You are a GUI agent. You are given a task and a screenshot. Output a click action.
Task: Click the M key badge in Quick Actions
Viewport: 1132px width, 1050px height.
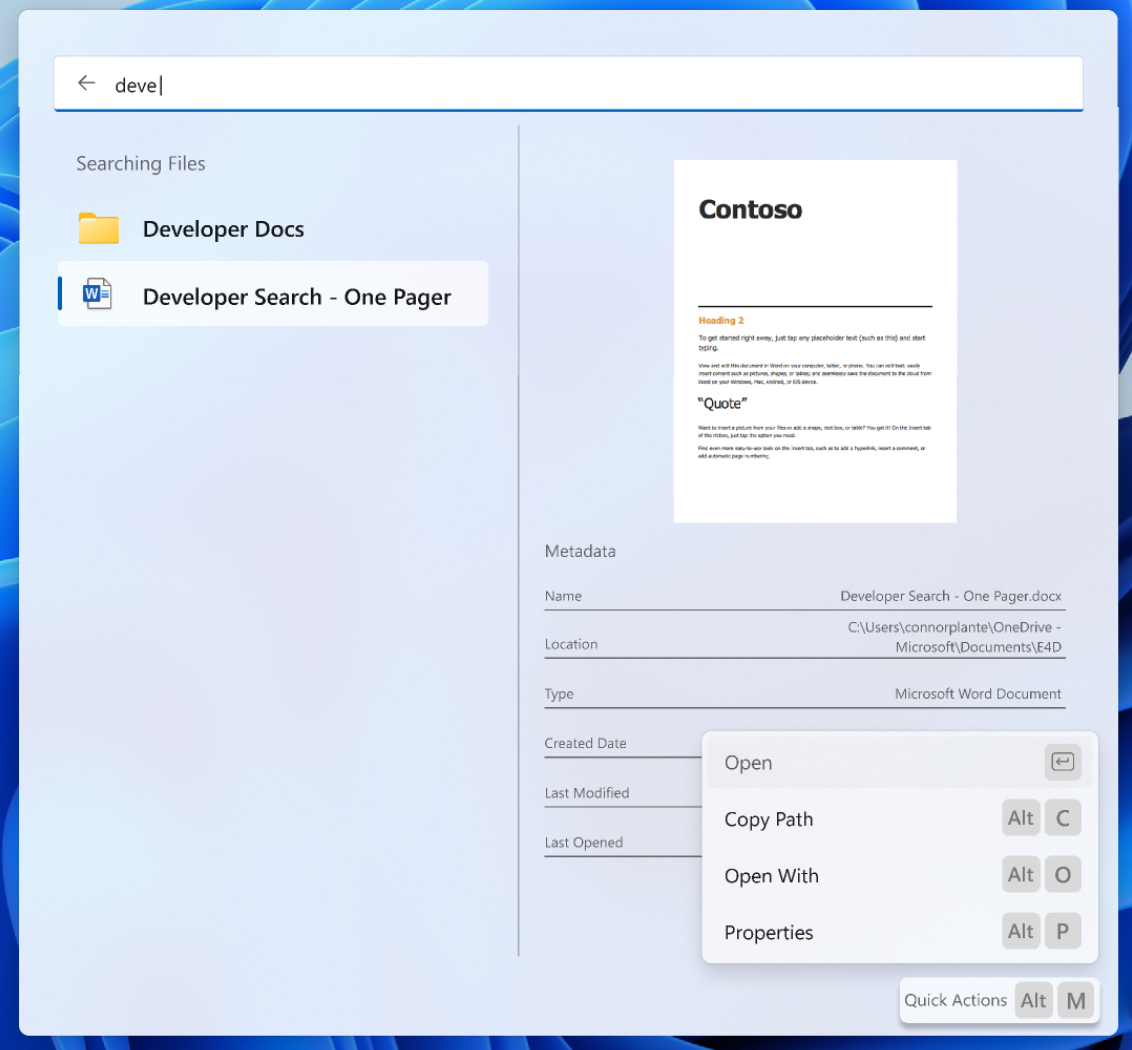[x=1075, y=1000]
